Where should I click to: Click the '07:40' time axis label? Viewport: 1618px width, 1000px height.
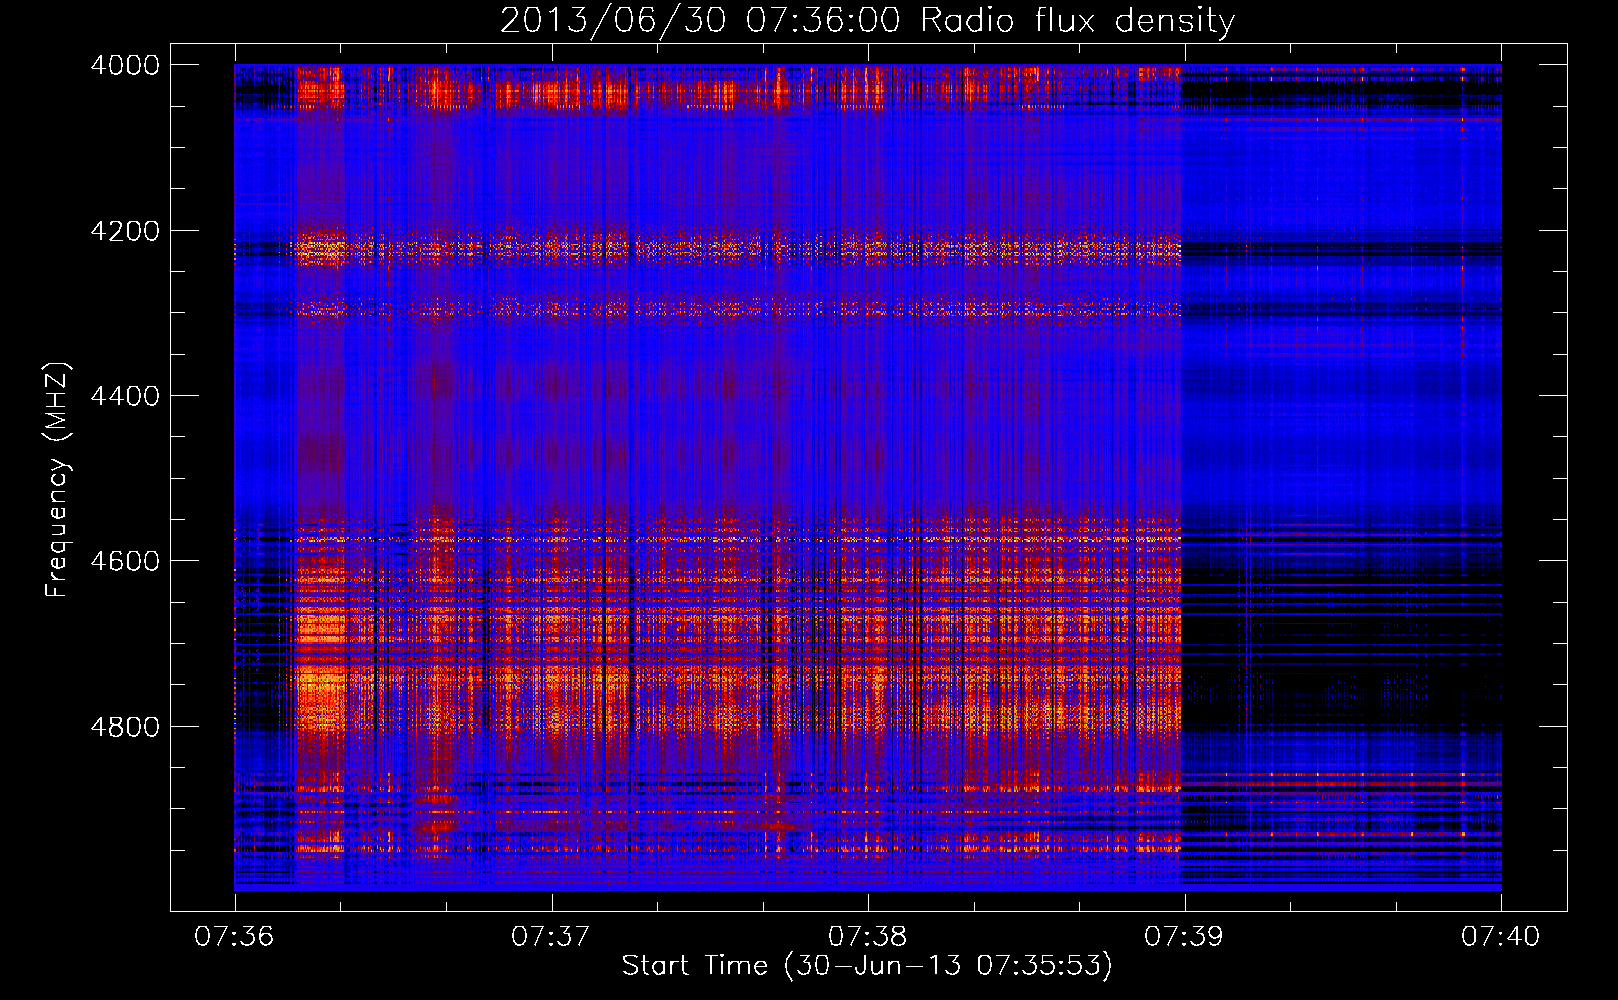1501,937
